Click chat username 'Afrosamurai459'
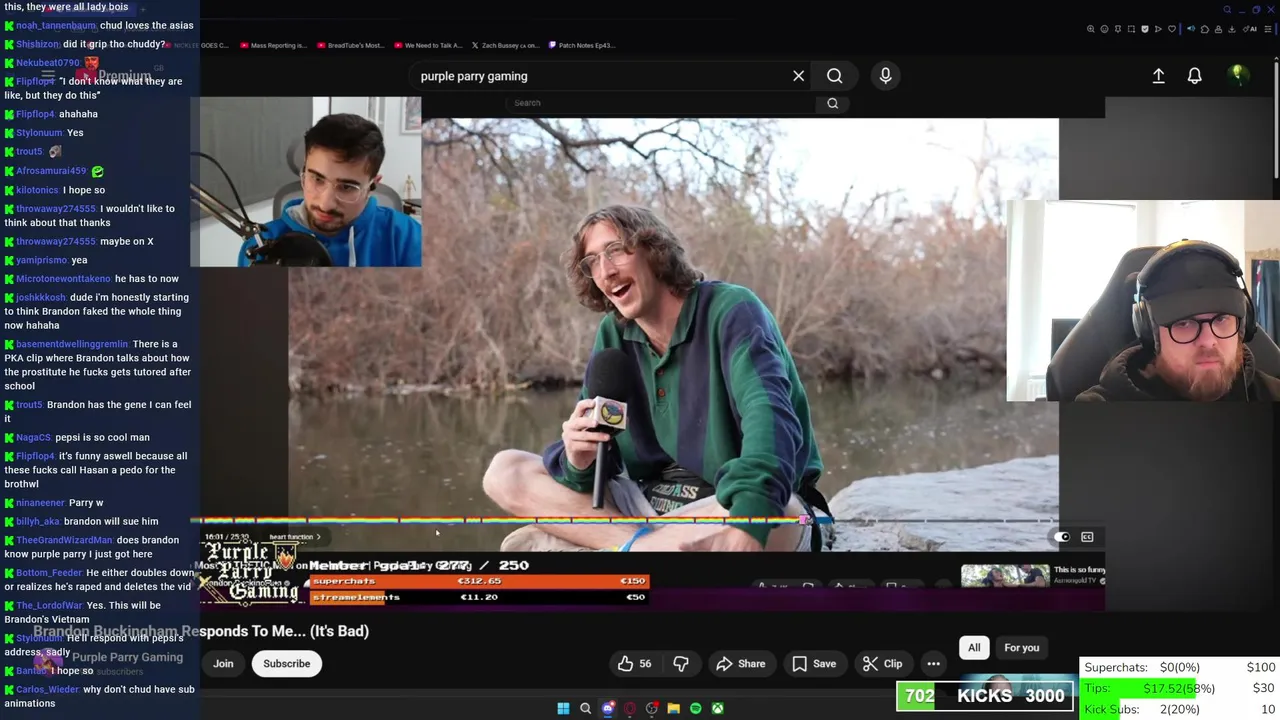 pos(51,171)
